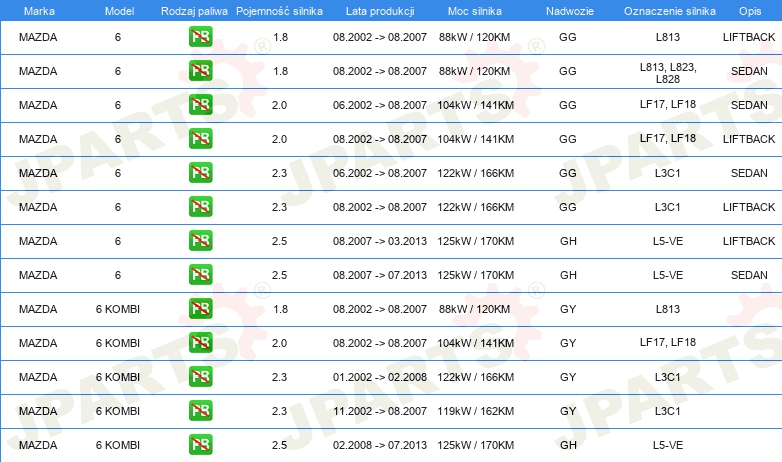Image resolution: width=782 pixels, height=462 pixels.
Task: Select 'SEDAN' in the 2.5 L5-VE row
Action: [x=749, y=275]
